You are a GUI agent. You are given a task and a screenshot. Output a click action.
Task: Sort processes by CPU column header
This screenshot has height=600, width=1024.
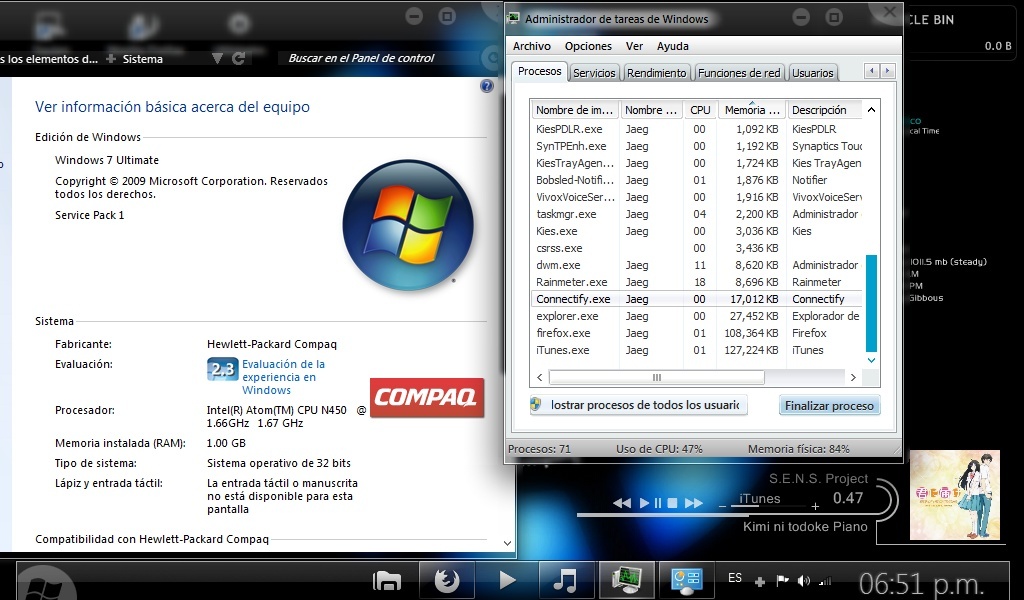(x=699, y=110)
